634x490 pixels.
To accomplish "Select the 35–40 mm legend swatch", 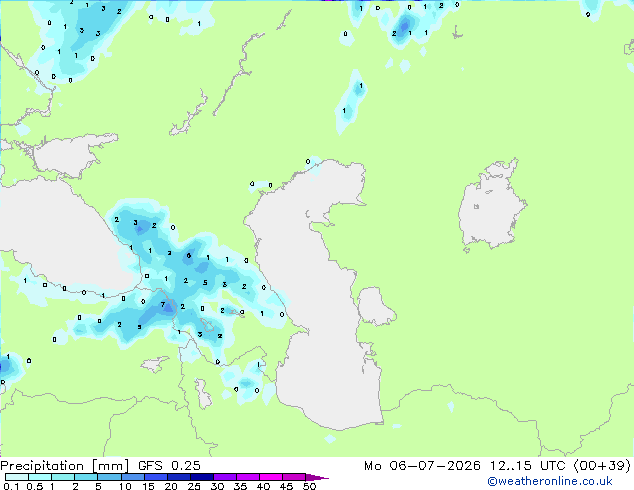I will (247, 477).
